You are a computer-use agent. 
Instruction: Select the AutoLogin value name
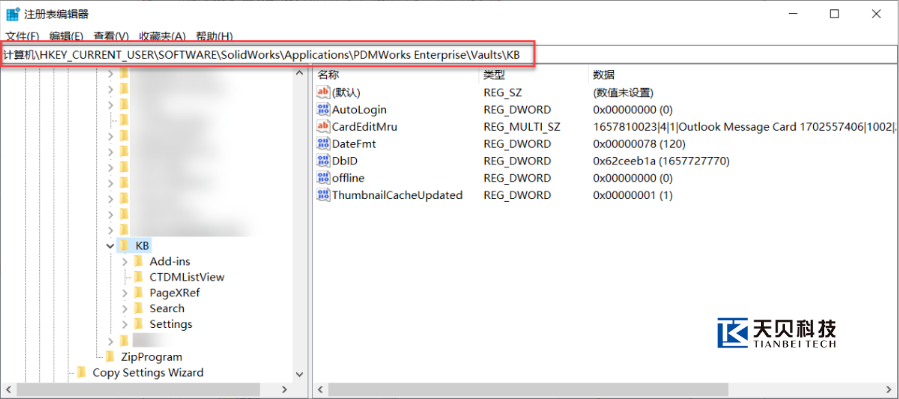click(359, 109)
